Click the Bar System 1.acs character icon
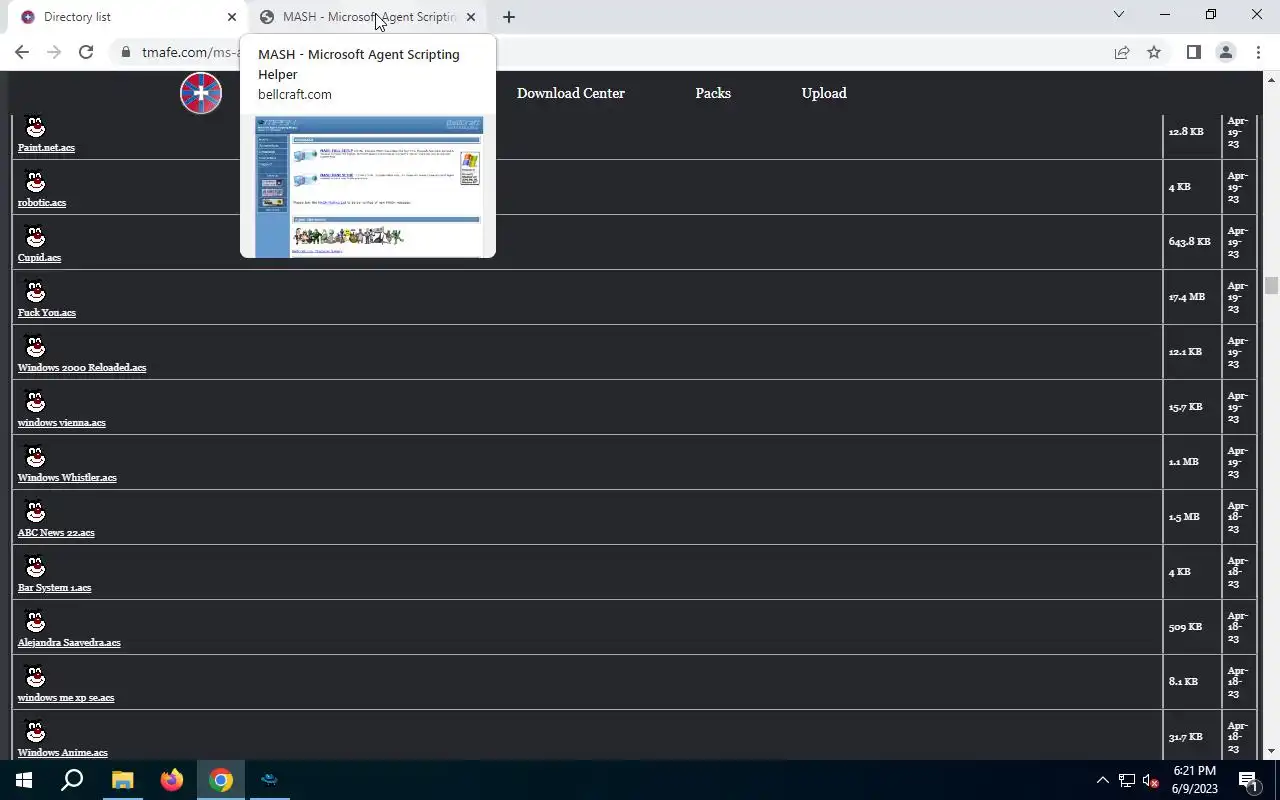The height and width of the screenshot is (800, 1280). pos(35,567)
